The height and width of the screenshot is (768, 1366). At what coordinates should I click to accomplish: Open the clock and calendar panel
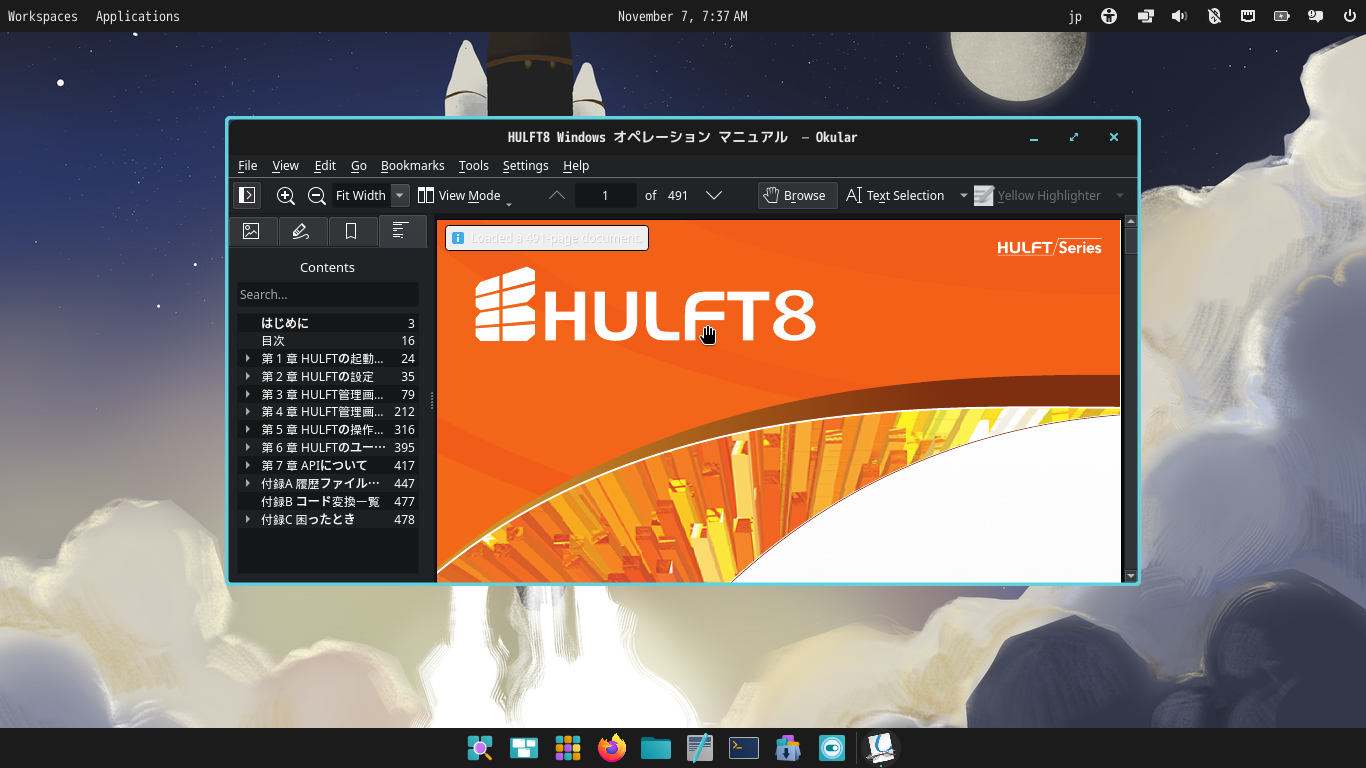coord(683,16)
